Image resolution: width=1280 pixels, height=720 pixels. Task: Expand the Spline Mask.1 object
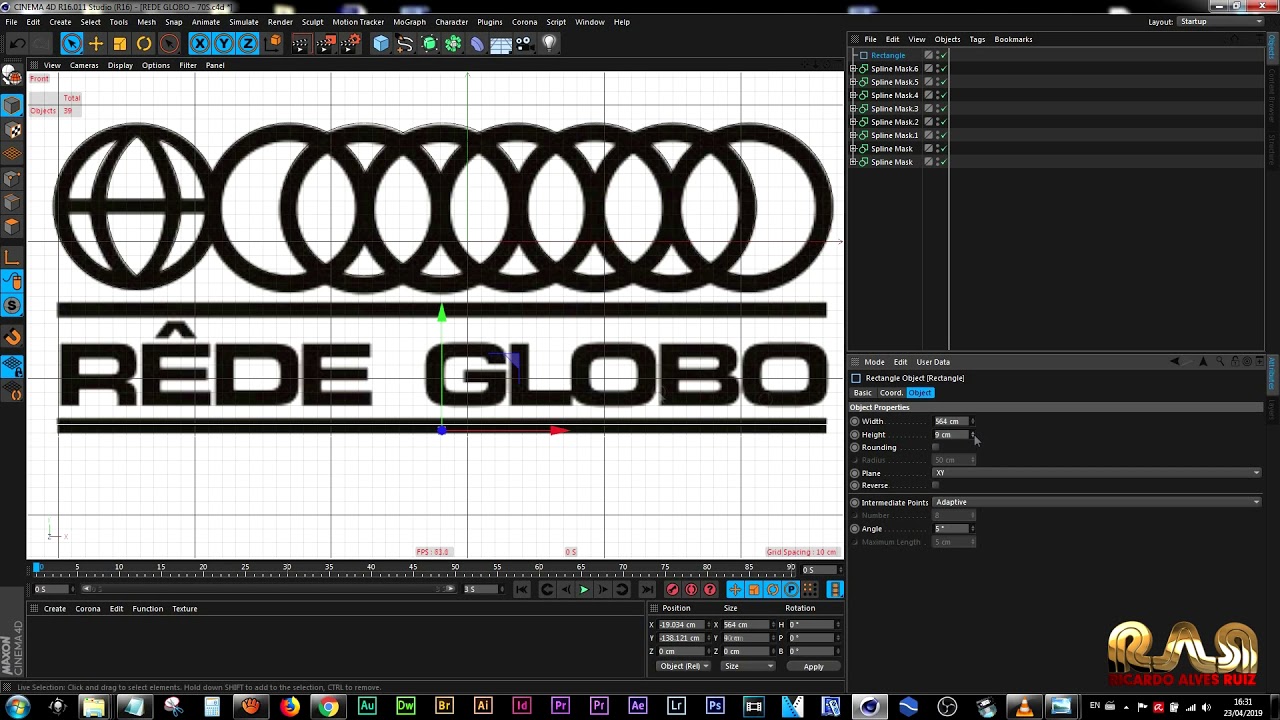tap(853, 135)
